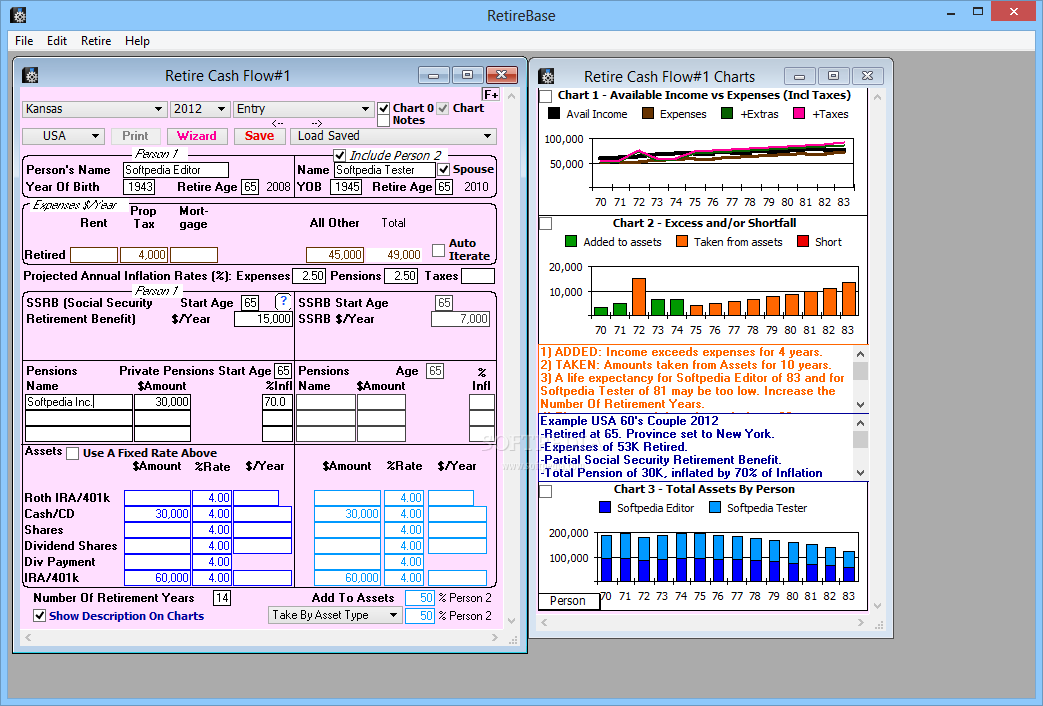The image size is (1043, 706).
Task: Open the Edit menu
Action: (57, 41)
